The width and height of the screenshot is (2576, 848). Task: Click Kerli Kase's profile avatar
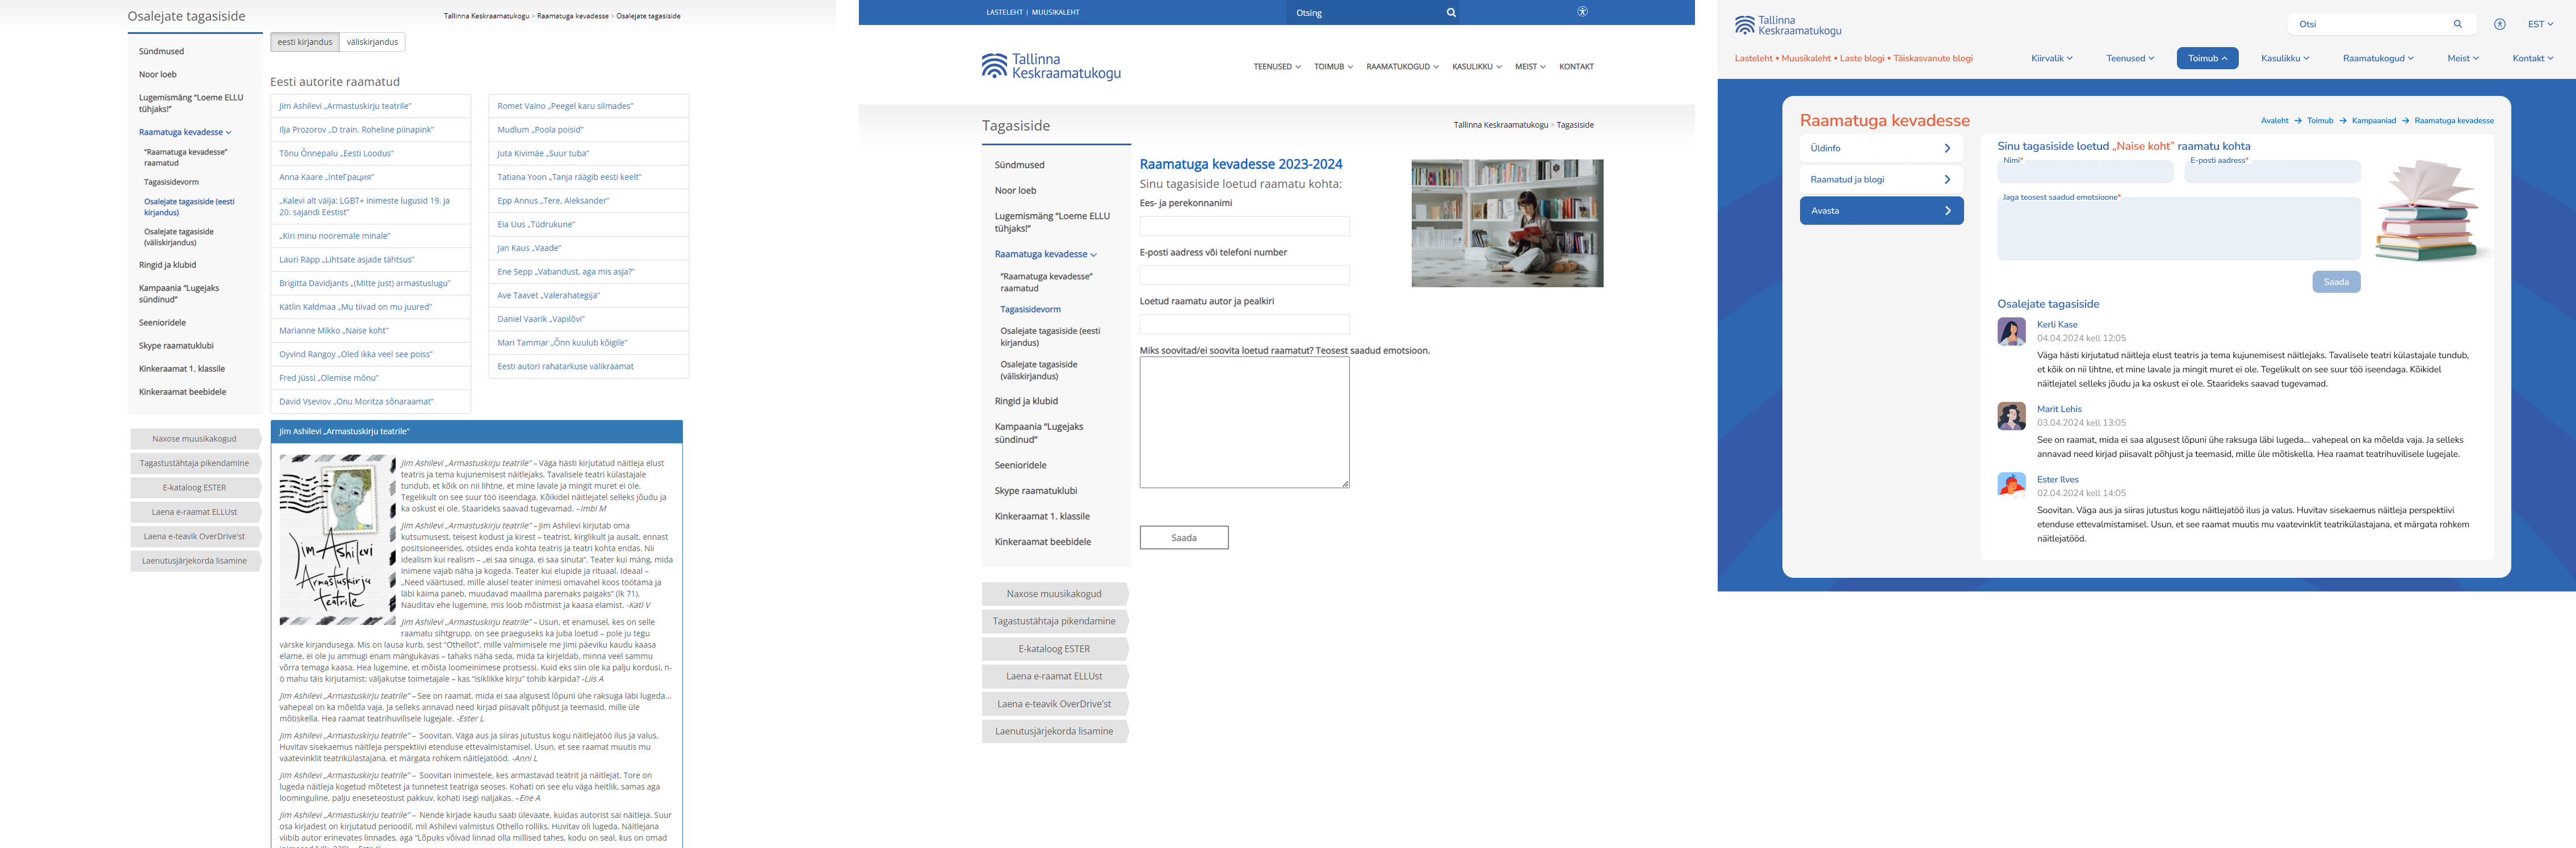pyautogui.click(x=2011, y=332)
